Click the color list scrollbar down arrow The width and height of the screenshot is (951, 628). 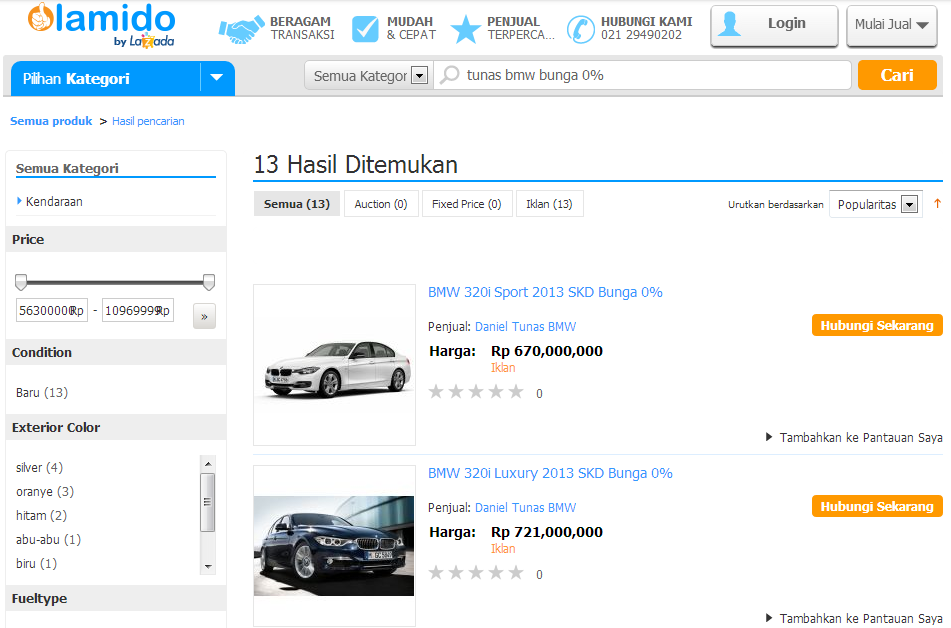point(208,567)
